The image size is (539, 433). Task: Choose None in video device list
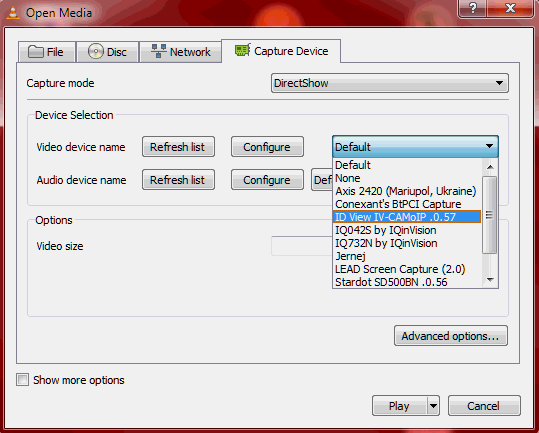click(x=407, y=178)
